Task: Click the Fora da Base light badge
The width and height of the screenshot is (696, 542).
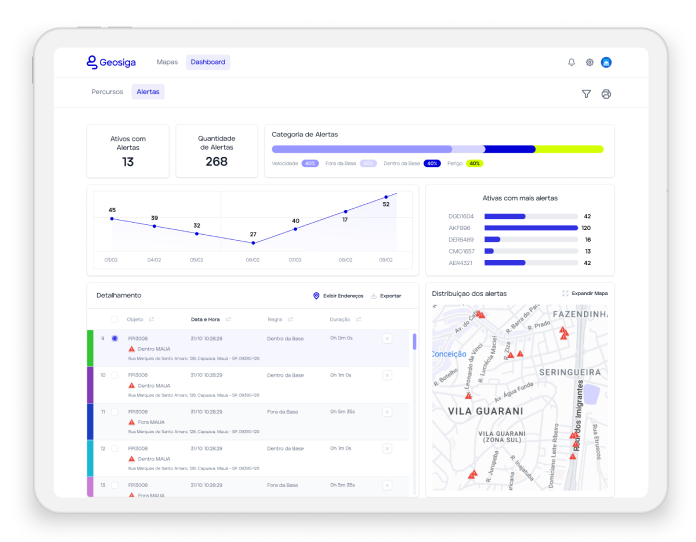Action: click(368, 163)
